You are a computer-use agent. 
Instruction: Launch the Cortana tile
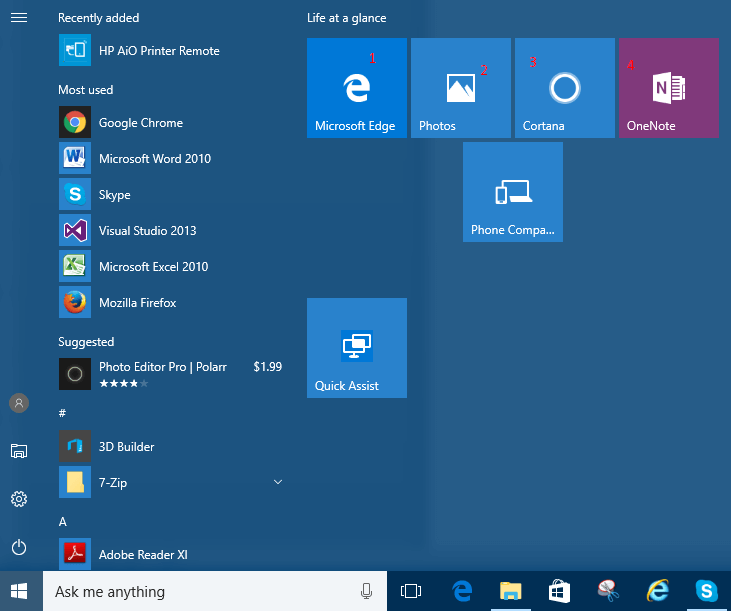(564, 88)
